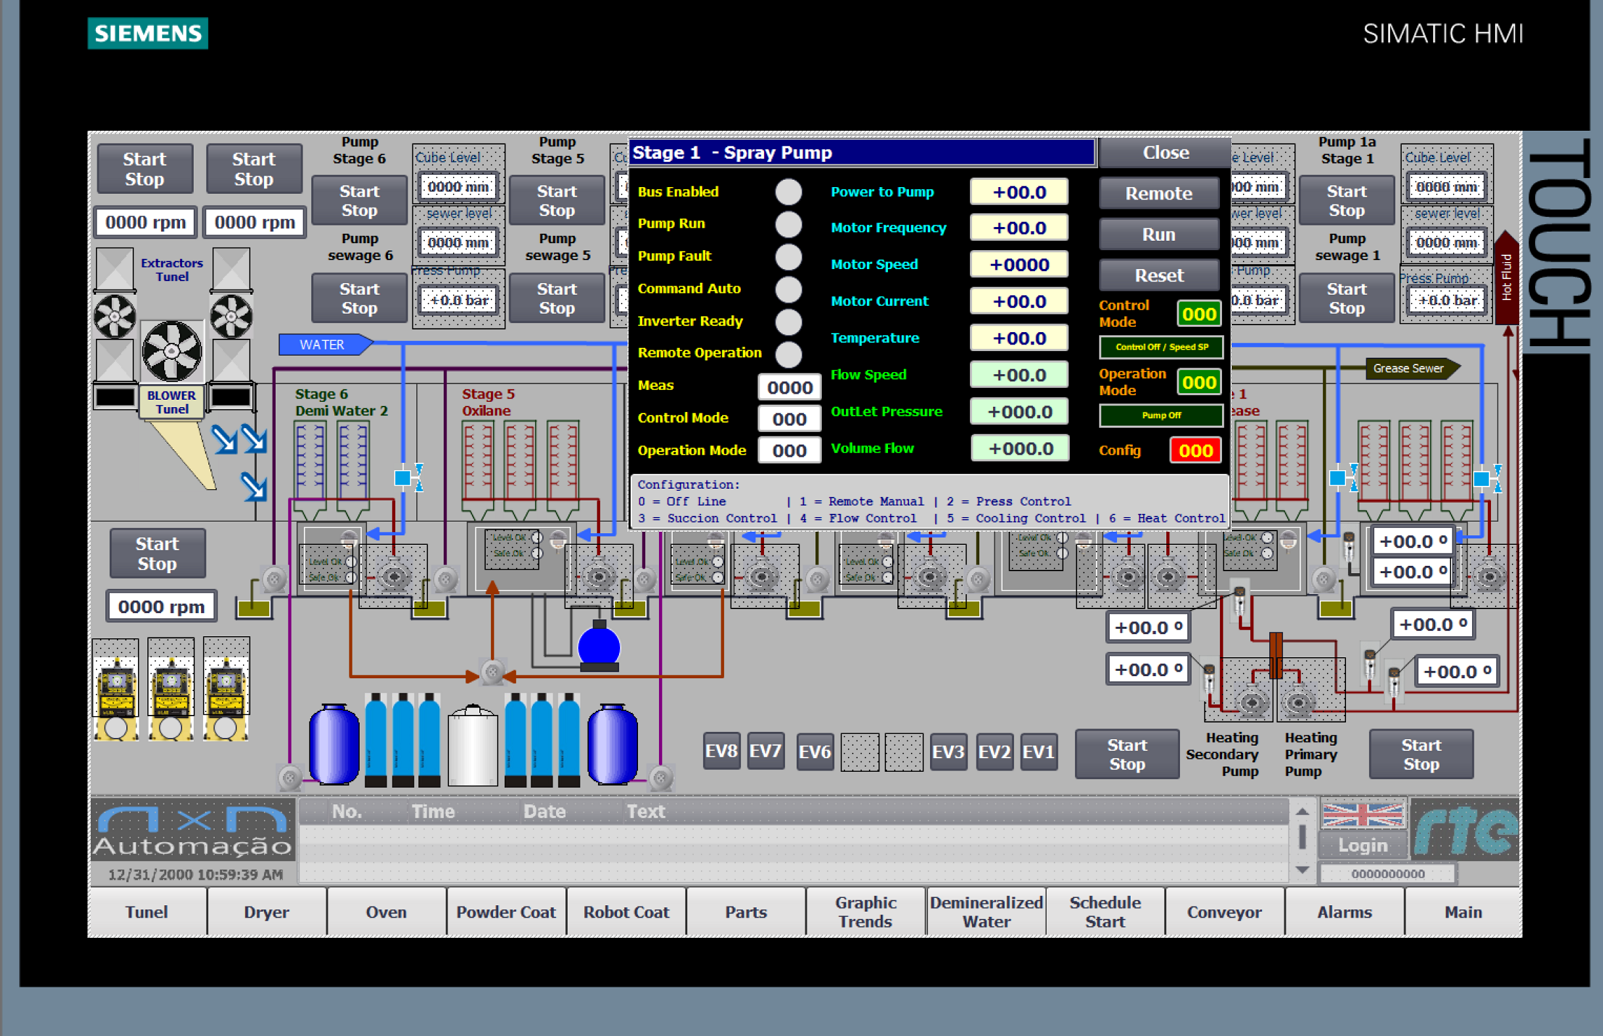Toggle Start Stop for Pump Stage 5
Screen dimensions: 1603x1036
557,200
